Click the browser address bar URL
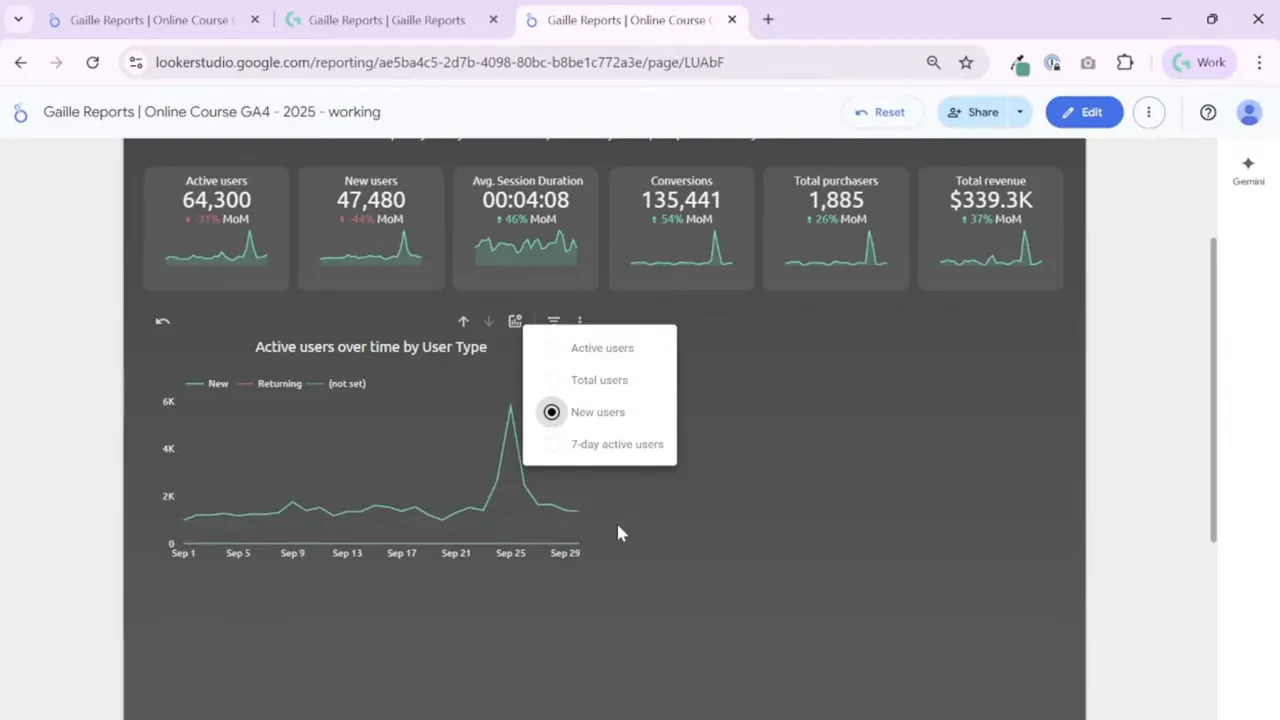This screenshot has height=720, width=1280. [440, 62]
